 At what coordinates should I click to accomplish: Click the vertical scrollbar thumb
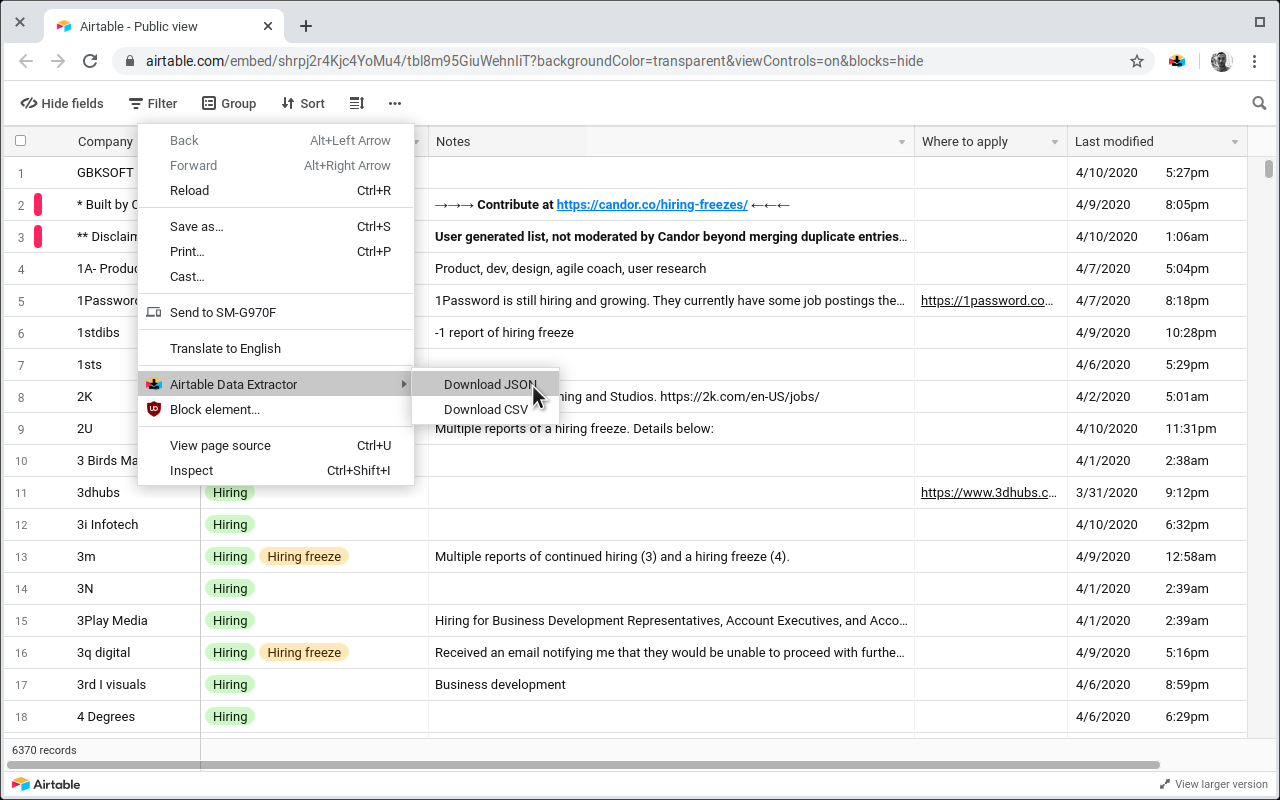(1269, 169)
